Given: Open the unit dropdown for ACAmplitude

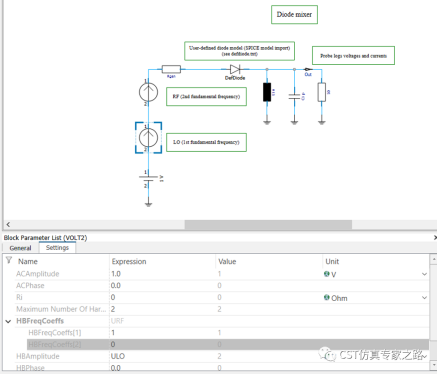Looking at the screenshot, I should coord(424,274).
